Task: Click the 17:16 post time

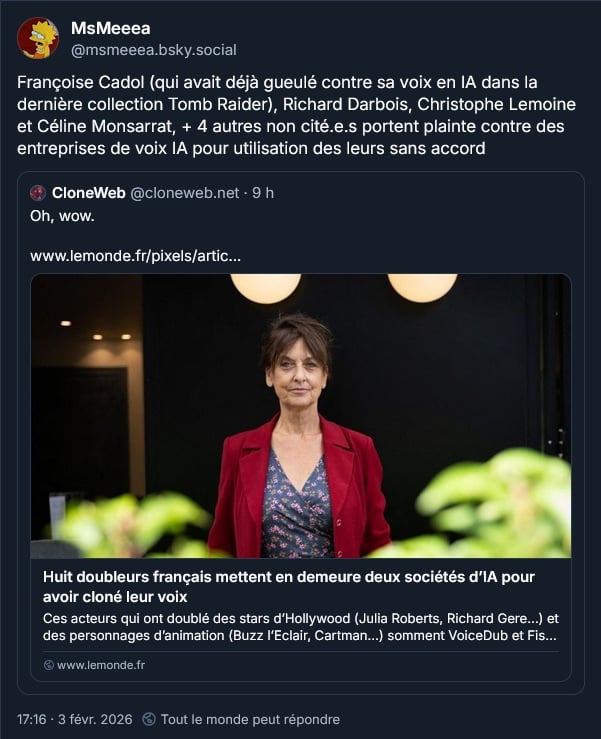Action: click(32, 719)
